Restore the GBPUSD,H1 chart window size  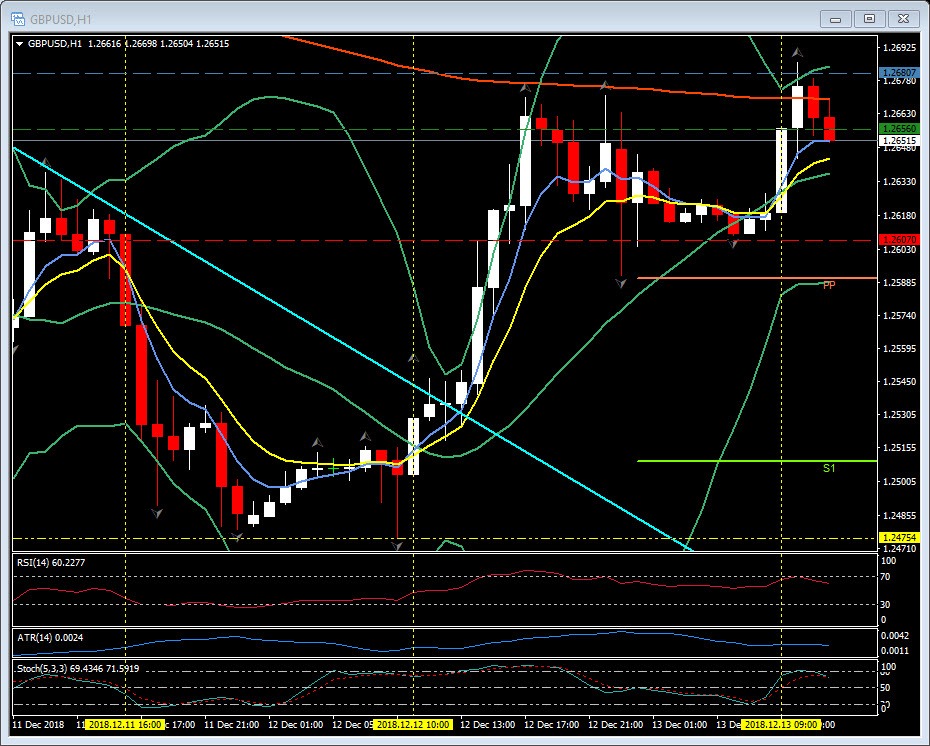[869, 18]
